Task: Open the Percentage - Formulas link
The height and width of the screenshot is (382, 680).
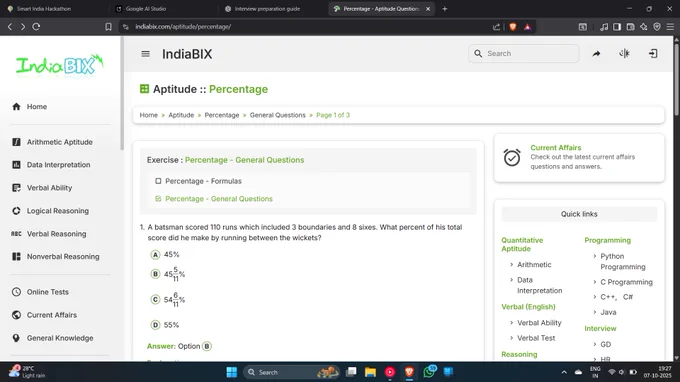Action: tap(203, 181)
